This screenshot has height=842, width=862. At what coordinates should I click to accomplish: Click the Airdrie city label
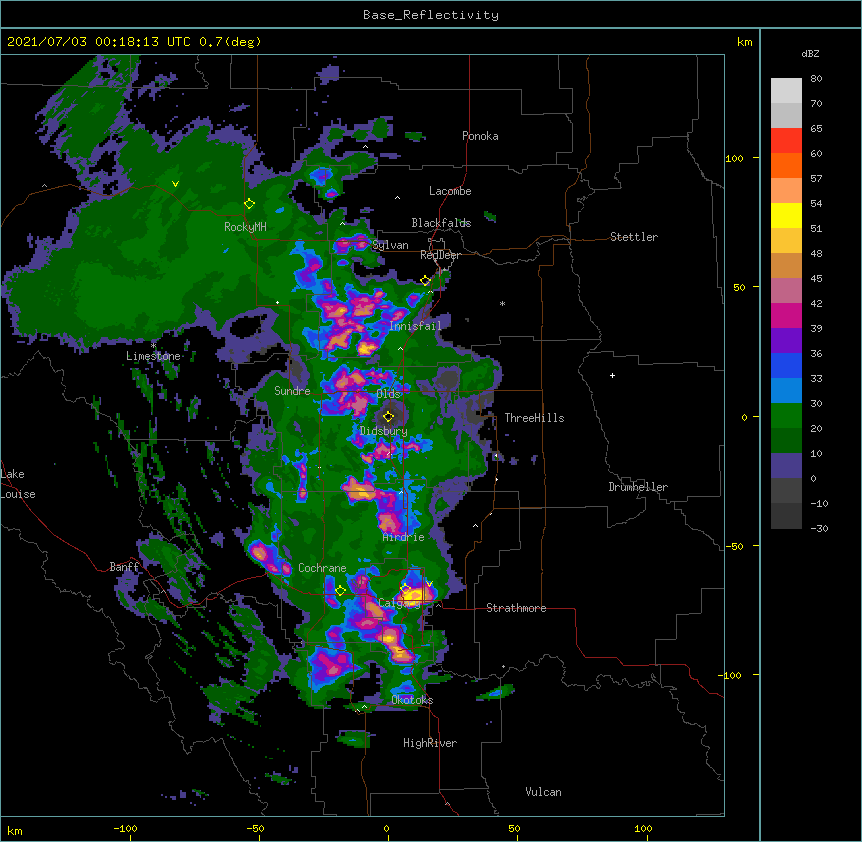pyautogui.click(x=404, y=537)
